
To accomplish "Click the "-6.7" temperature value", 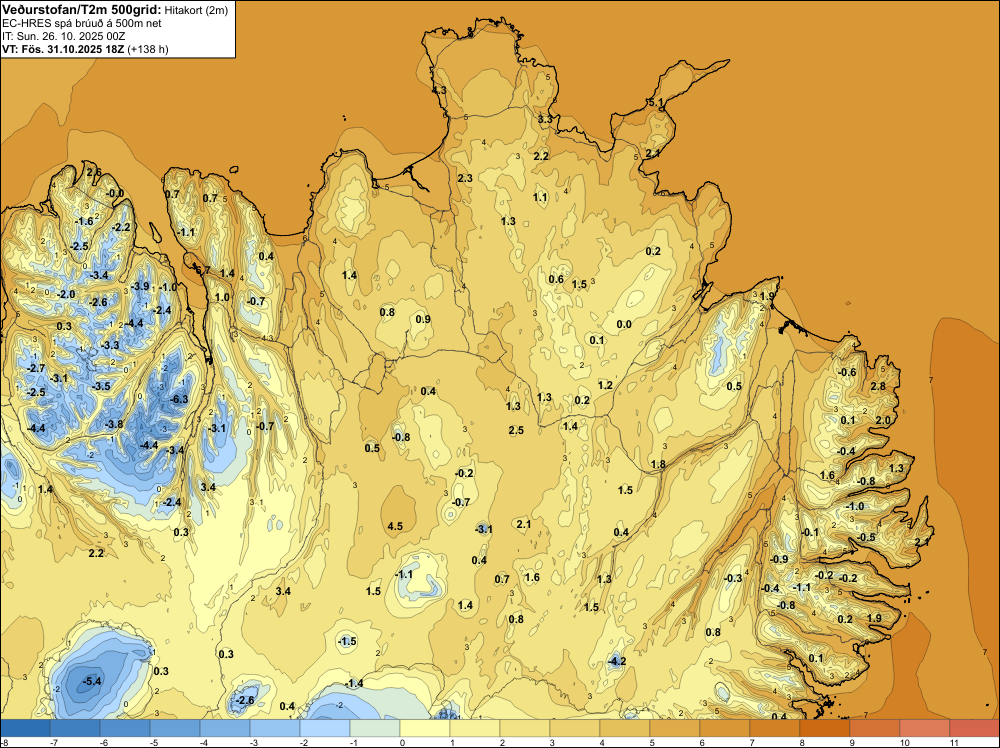I will click(x=202, y=270).
